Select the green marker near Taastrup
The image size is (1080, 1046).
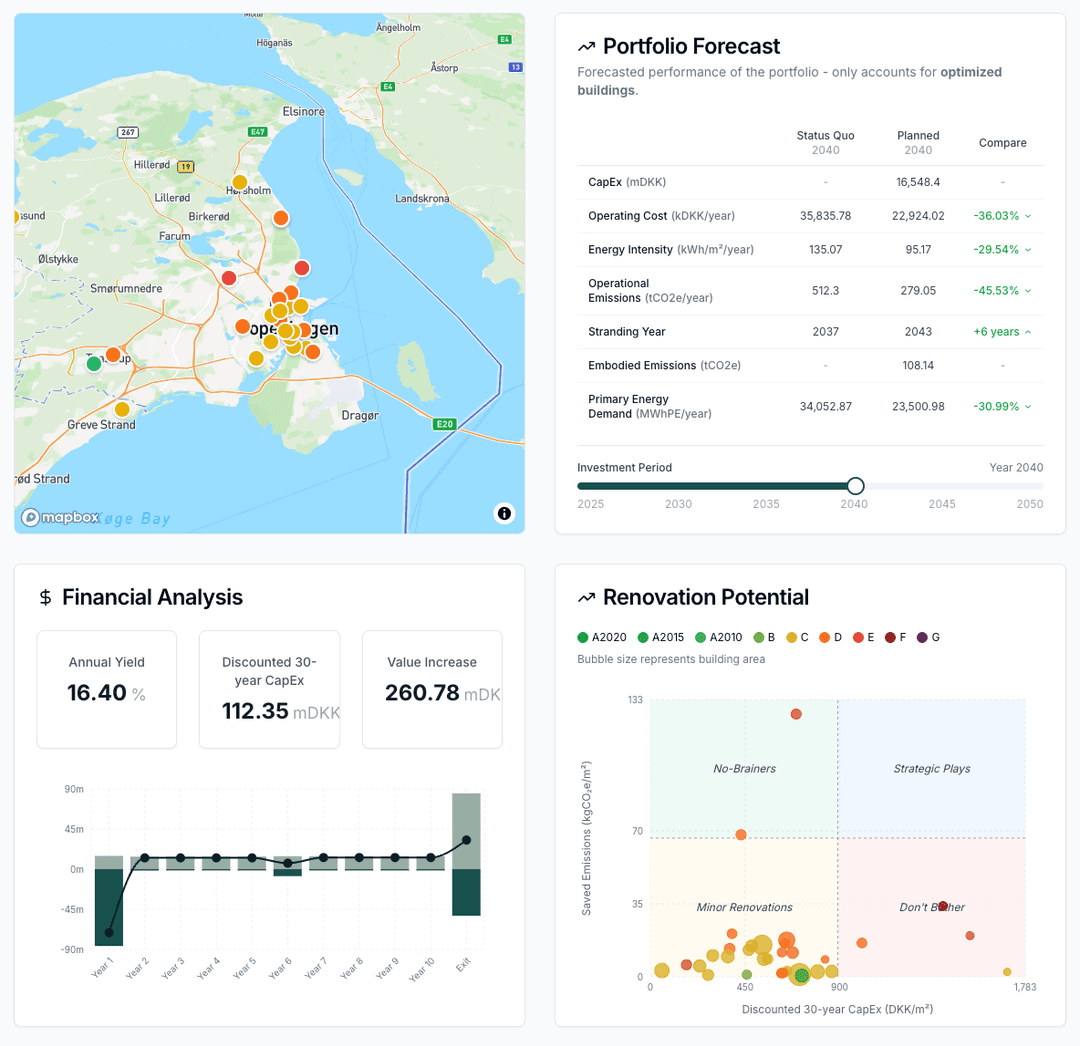[x=95, y=363]
